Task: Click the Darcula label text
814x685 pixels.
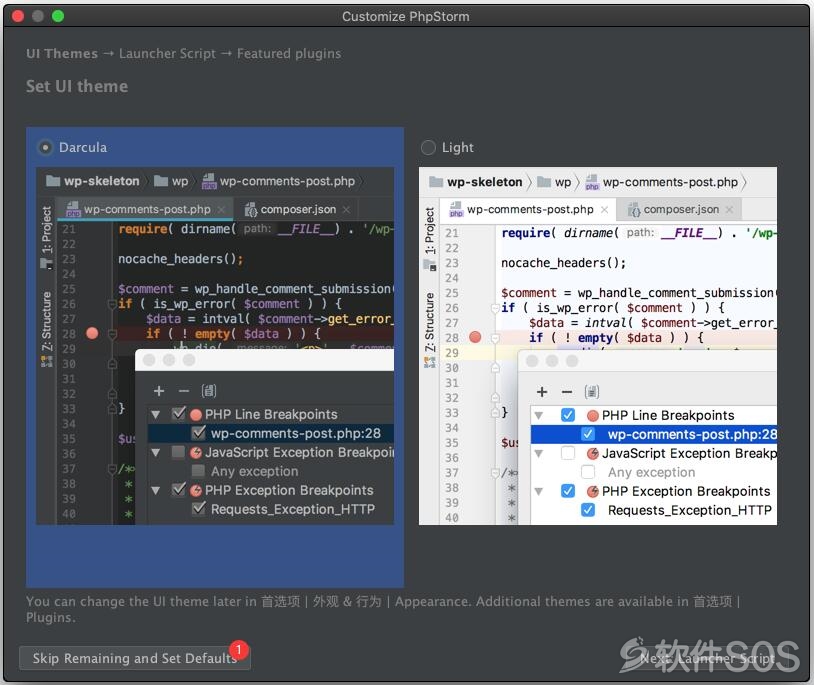Action: 83,147
